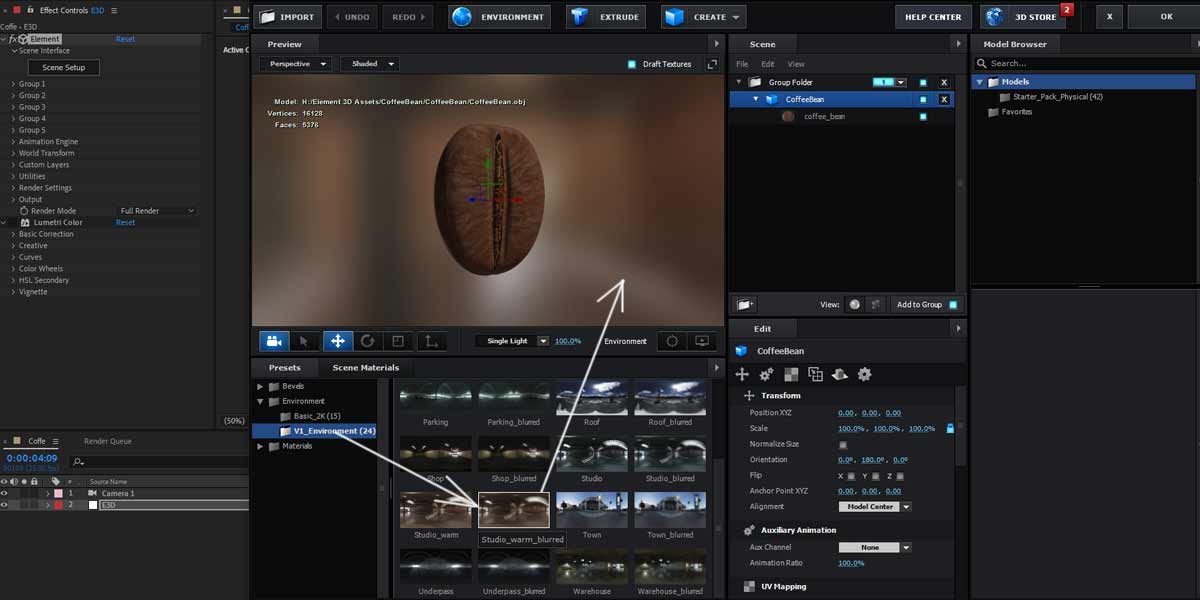Select the Studio_warm_blurred environment thumbnail
Viewport: 1200px width, 600px height.
[513, 509]
